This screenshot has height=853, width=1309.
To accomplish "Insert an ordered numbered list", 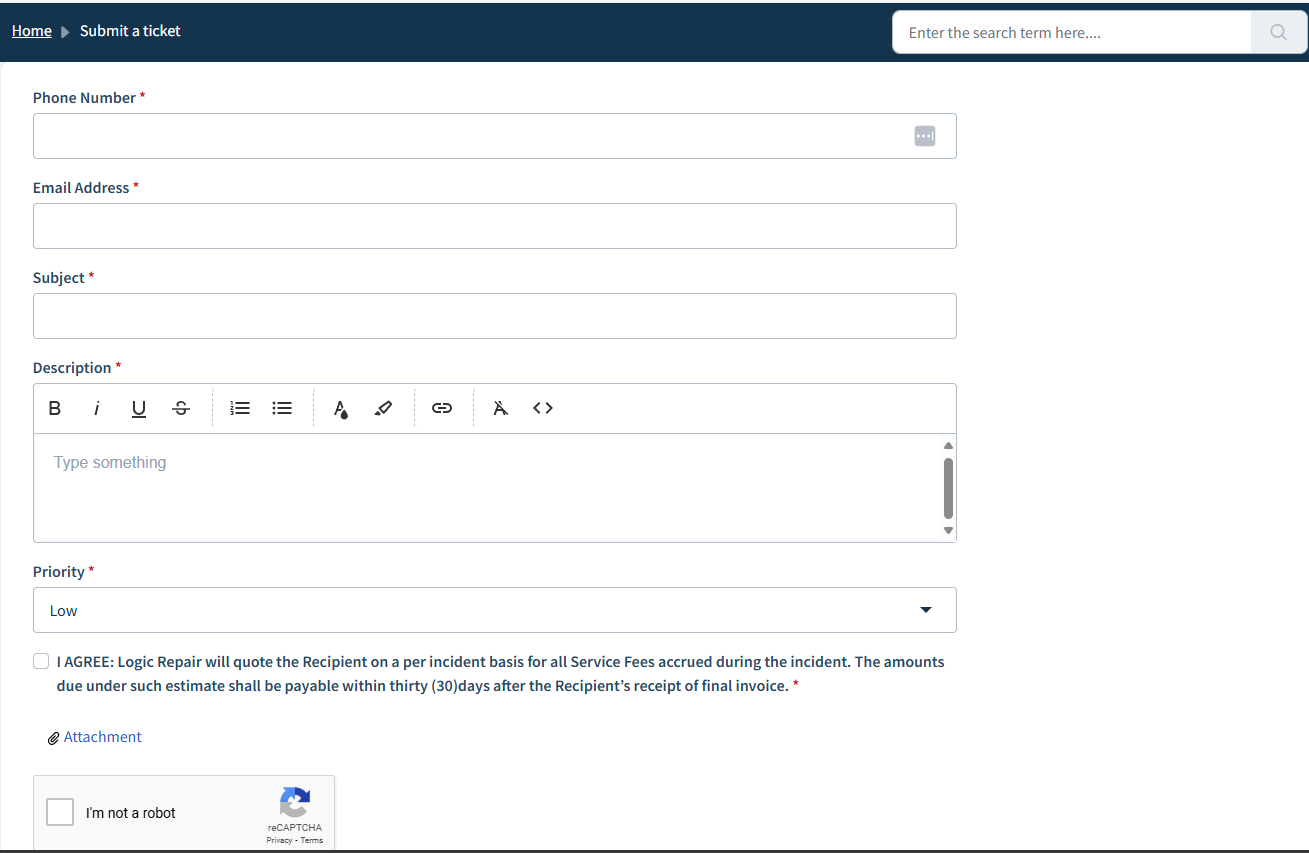I will (x=240, y=408).
